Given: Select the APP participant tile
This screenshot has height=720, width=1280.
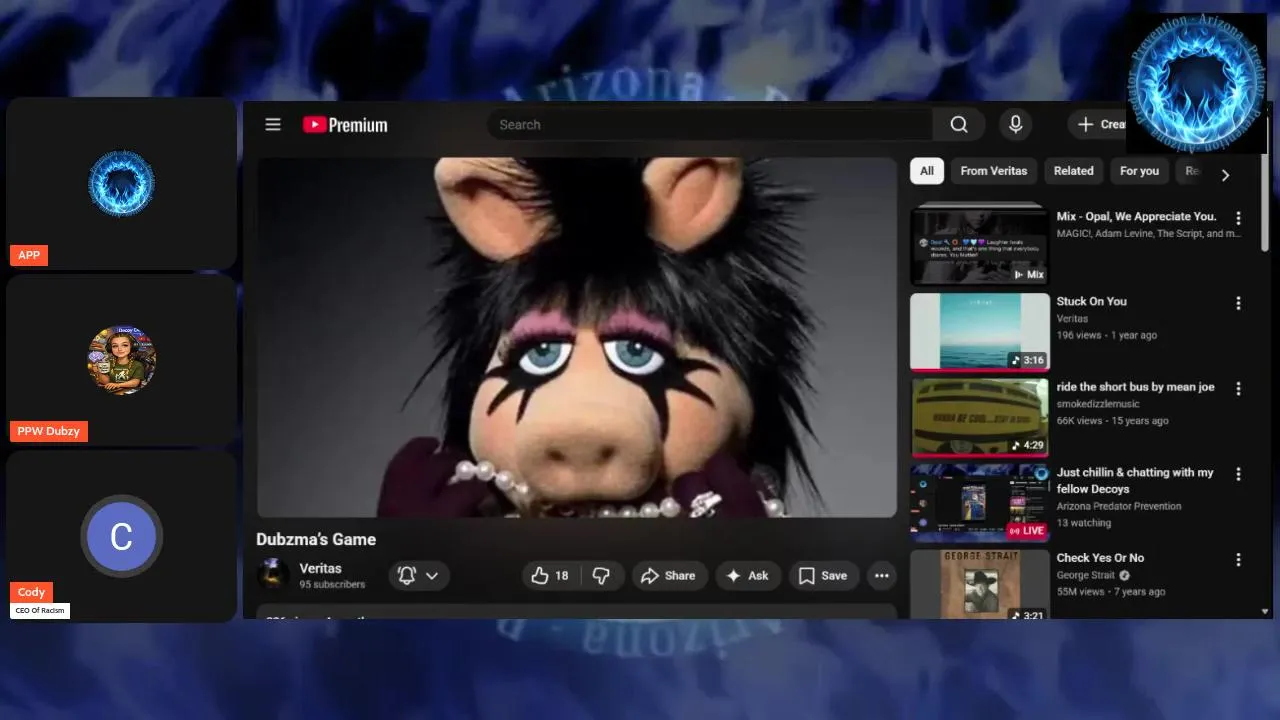Looking at the screenshot, I should coord(122,183).
